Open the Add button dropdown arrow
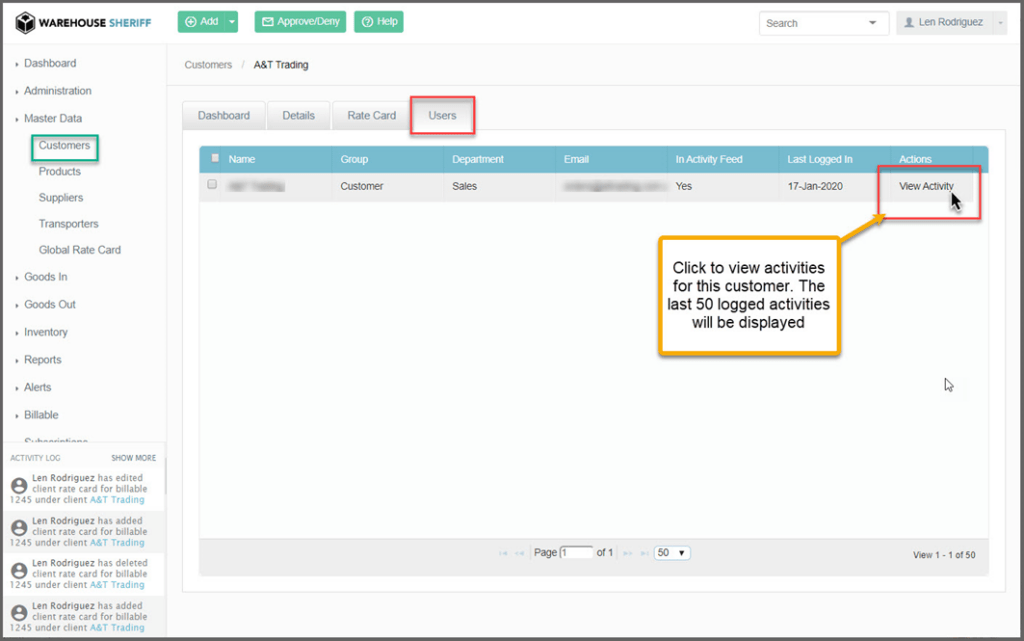1024x641 pixels. click(232, 22)
